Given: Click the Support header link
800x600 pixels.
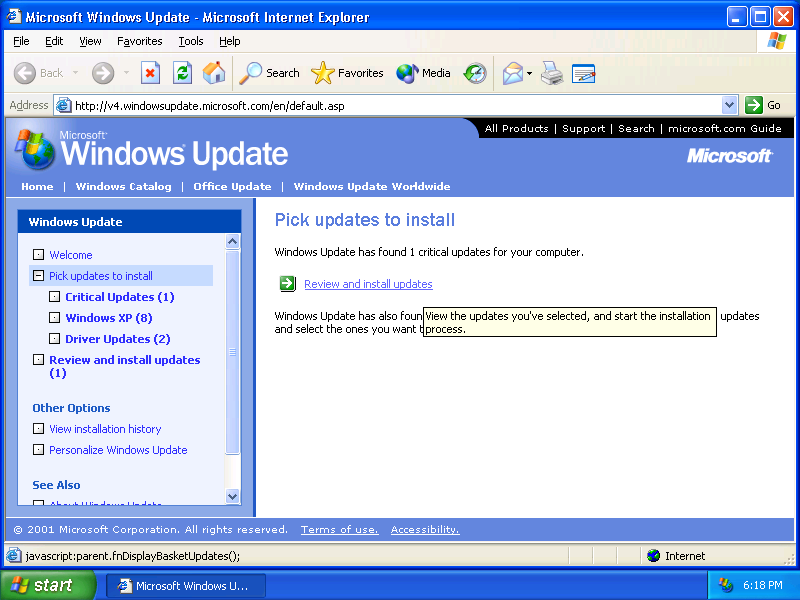Looking at the screenshot, I should pyautogui.click(x=583, y=129).
